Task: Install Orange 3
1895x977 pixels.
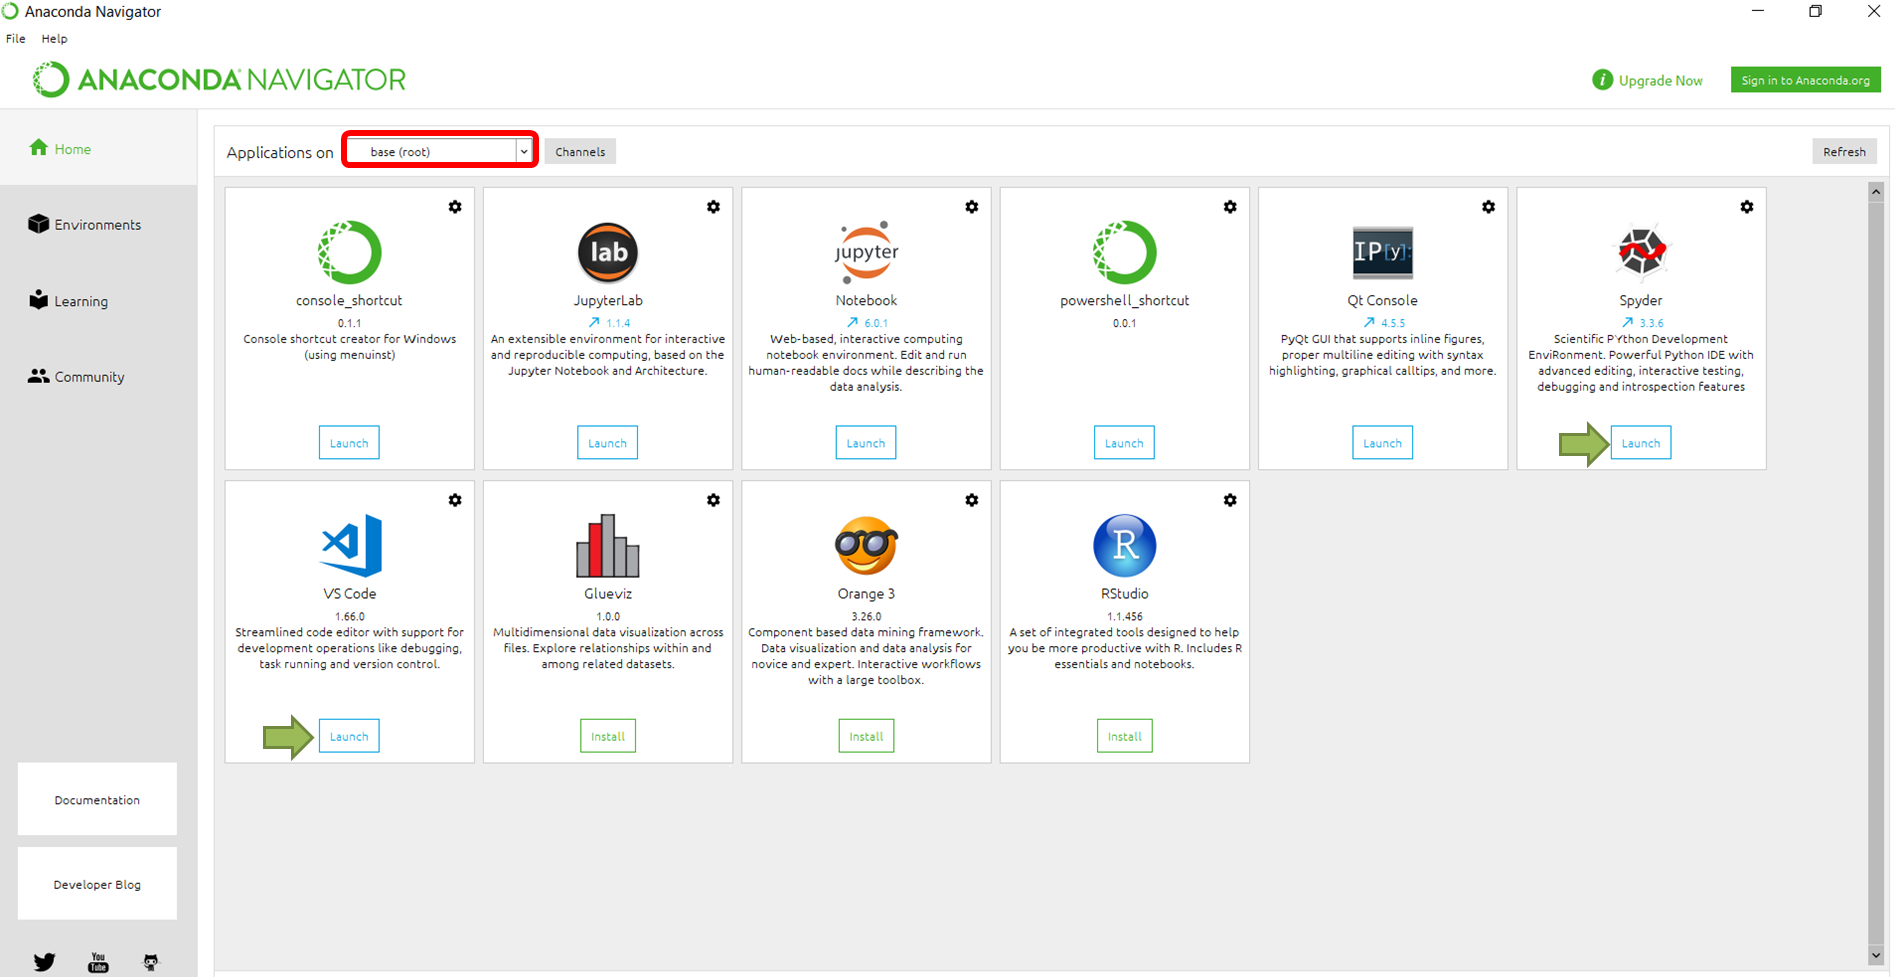Action: pyautogui.click(x=866, y=736)
